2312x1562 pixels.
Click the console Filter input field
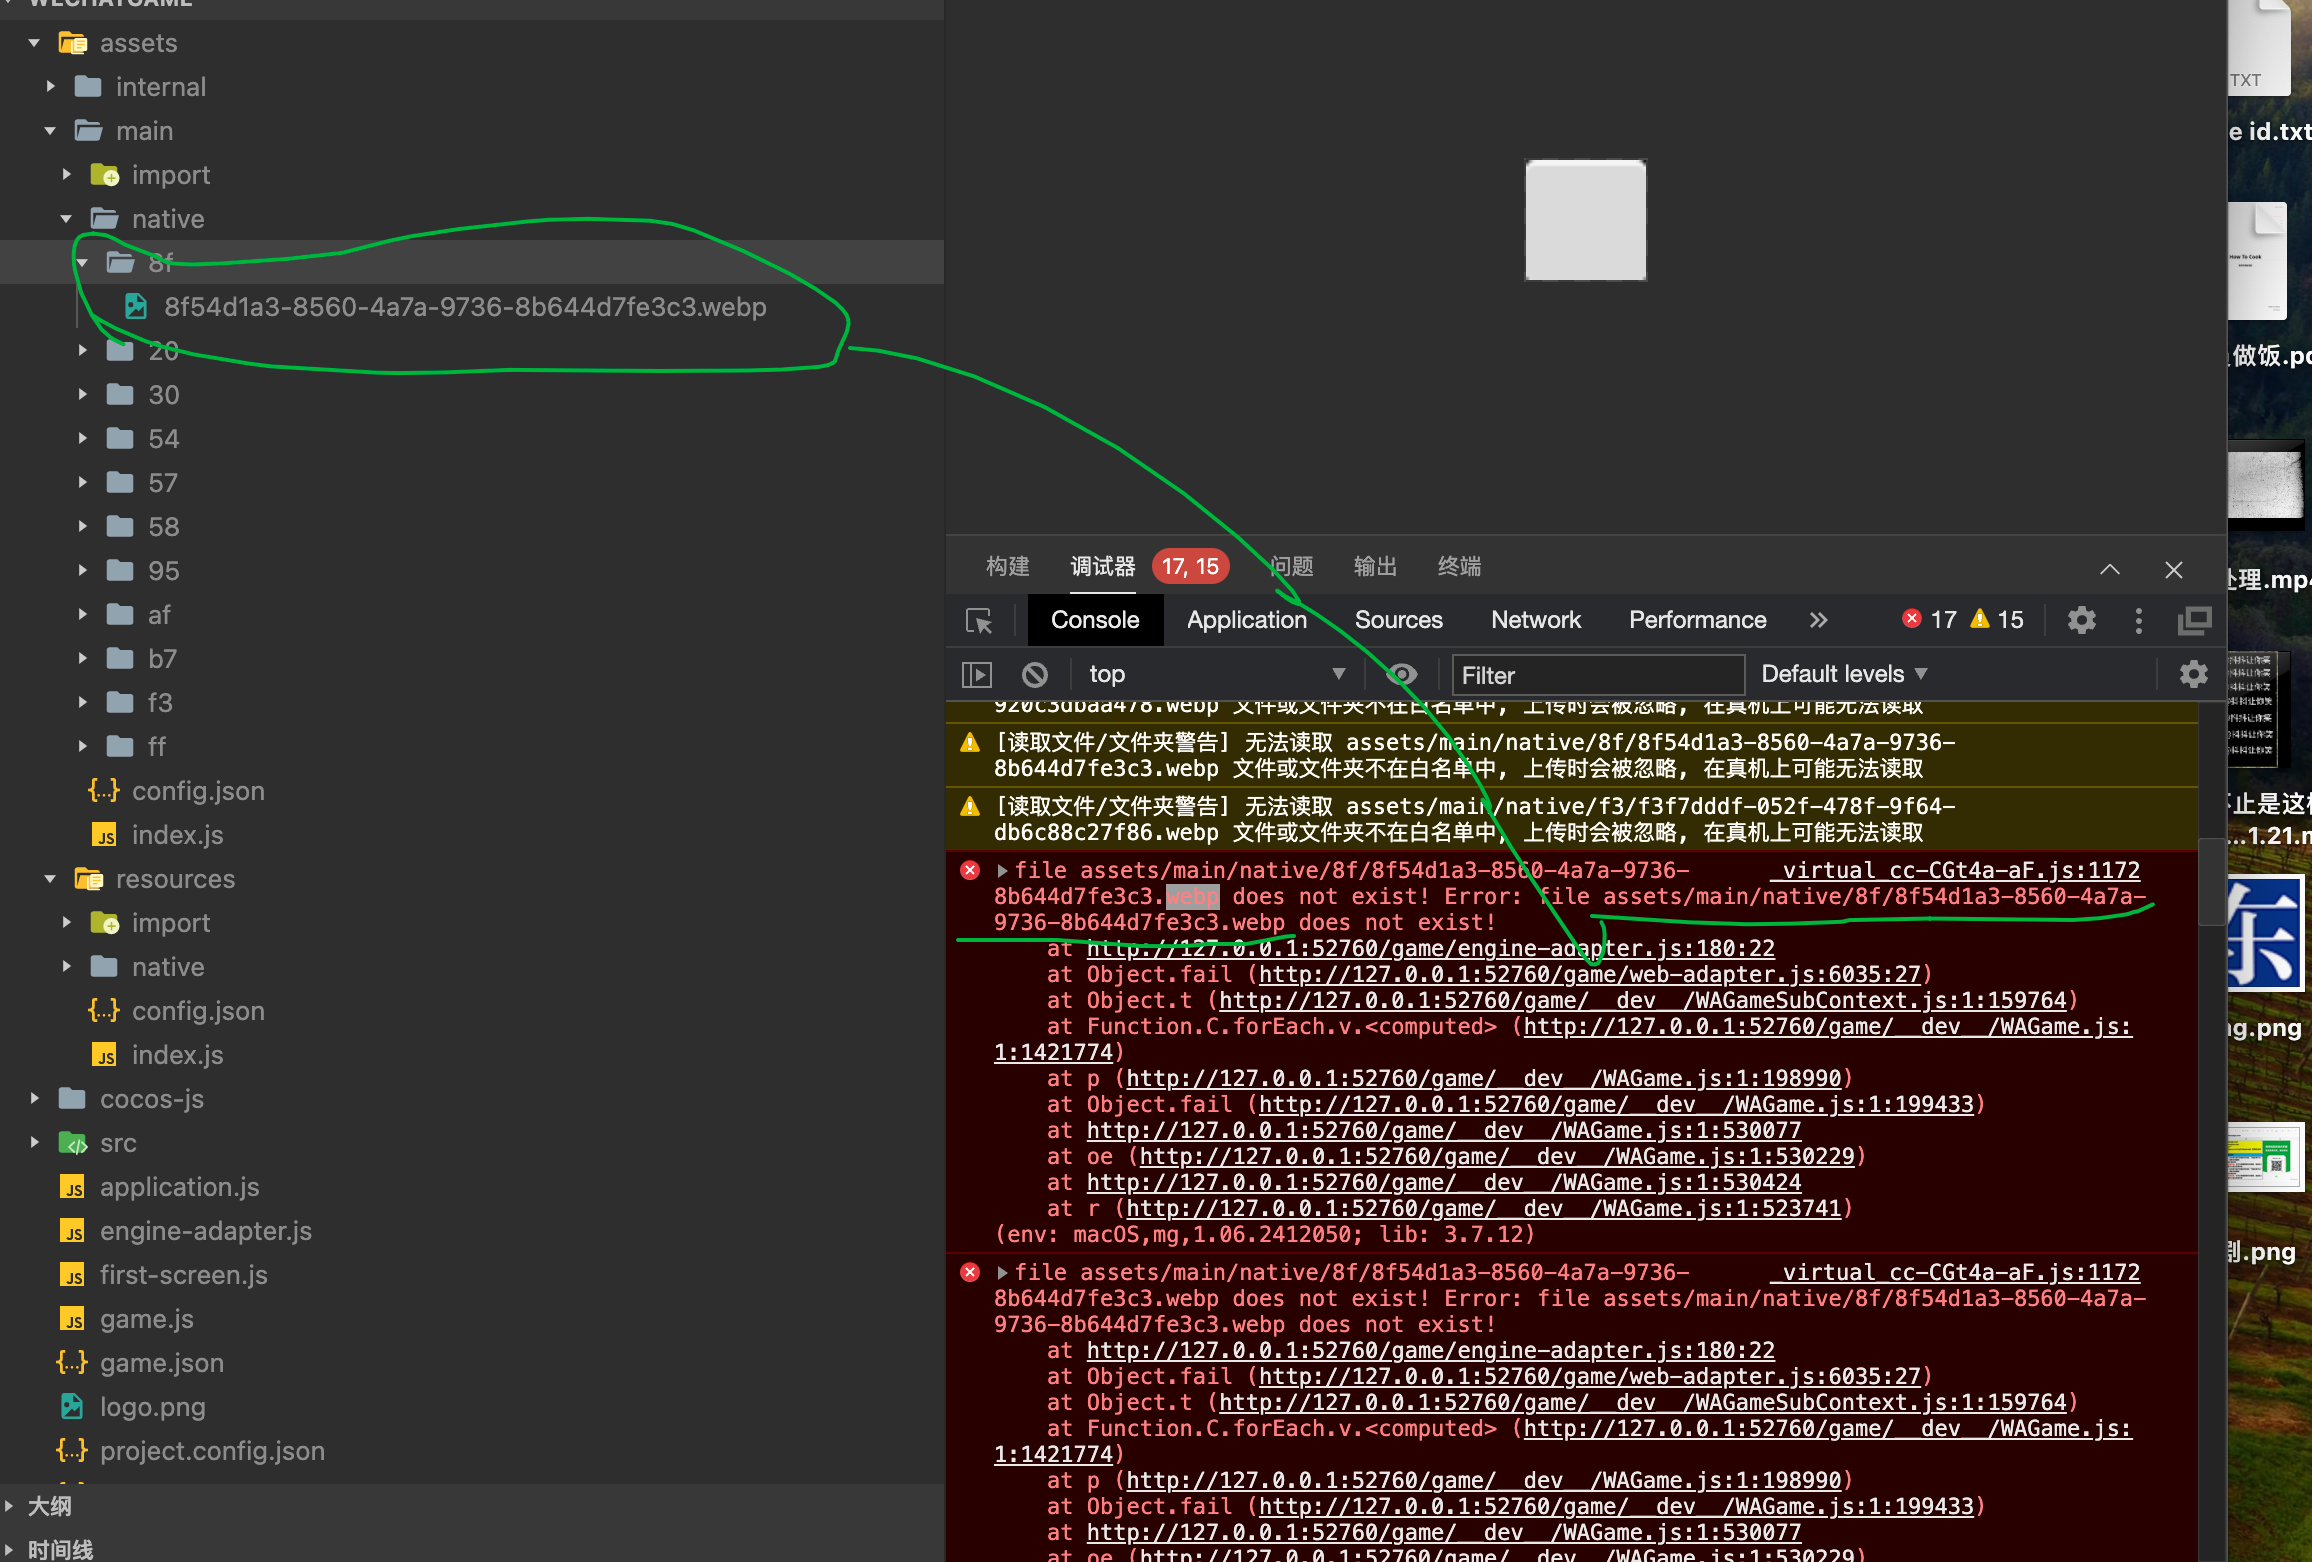tap(1597, 675)
